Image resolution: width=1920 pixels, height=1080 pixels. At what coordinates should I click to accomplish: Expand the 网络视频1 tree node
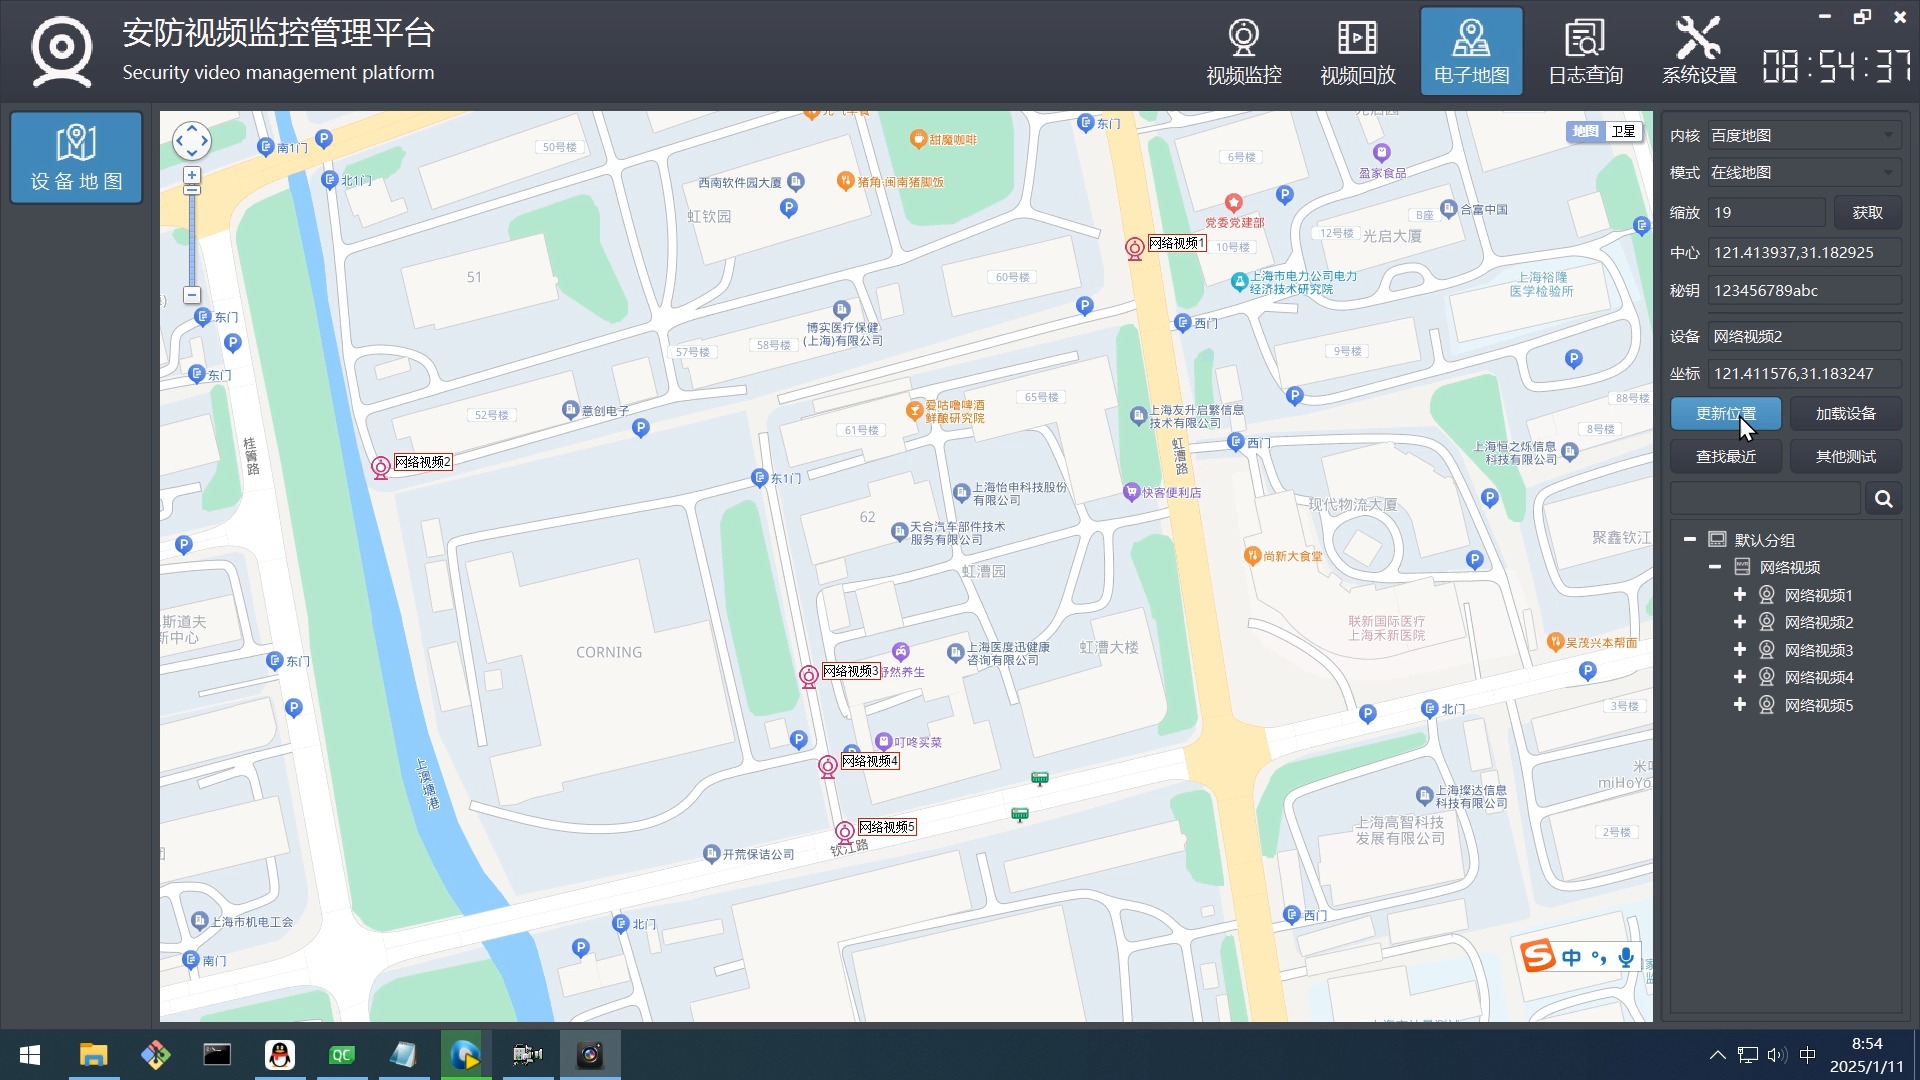(1740, 594)
